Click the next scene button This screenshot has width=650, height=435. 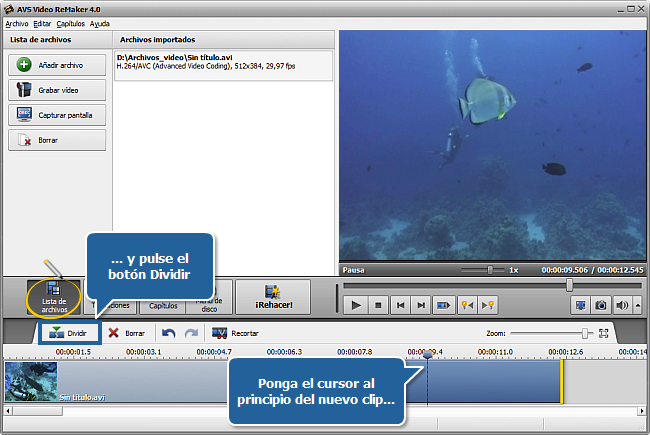443,305
